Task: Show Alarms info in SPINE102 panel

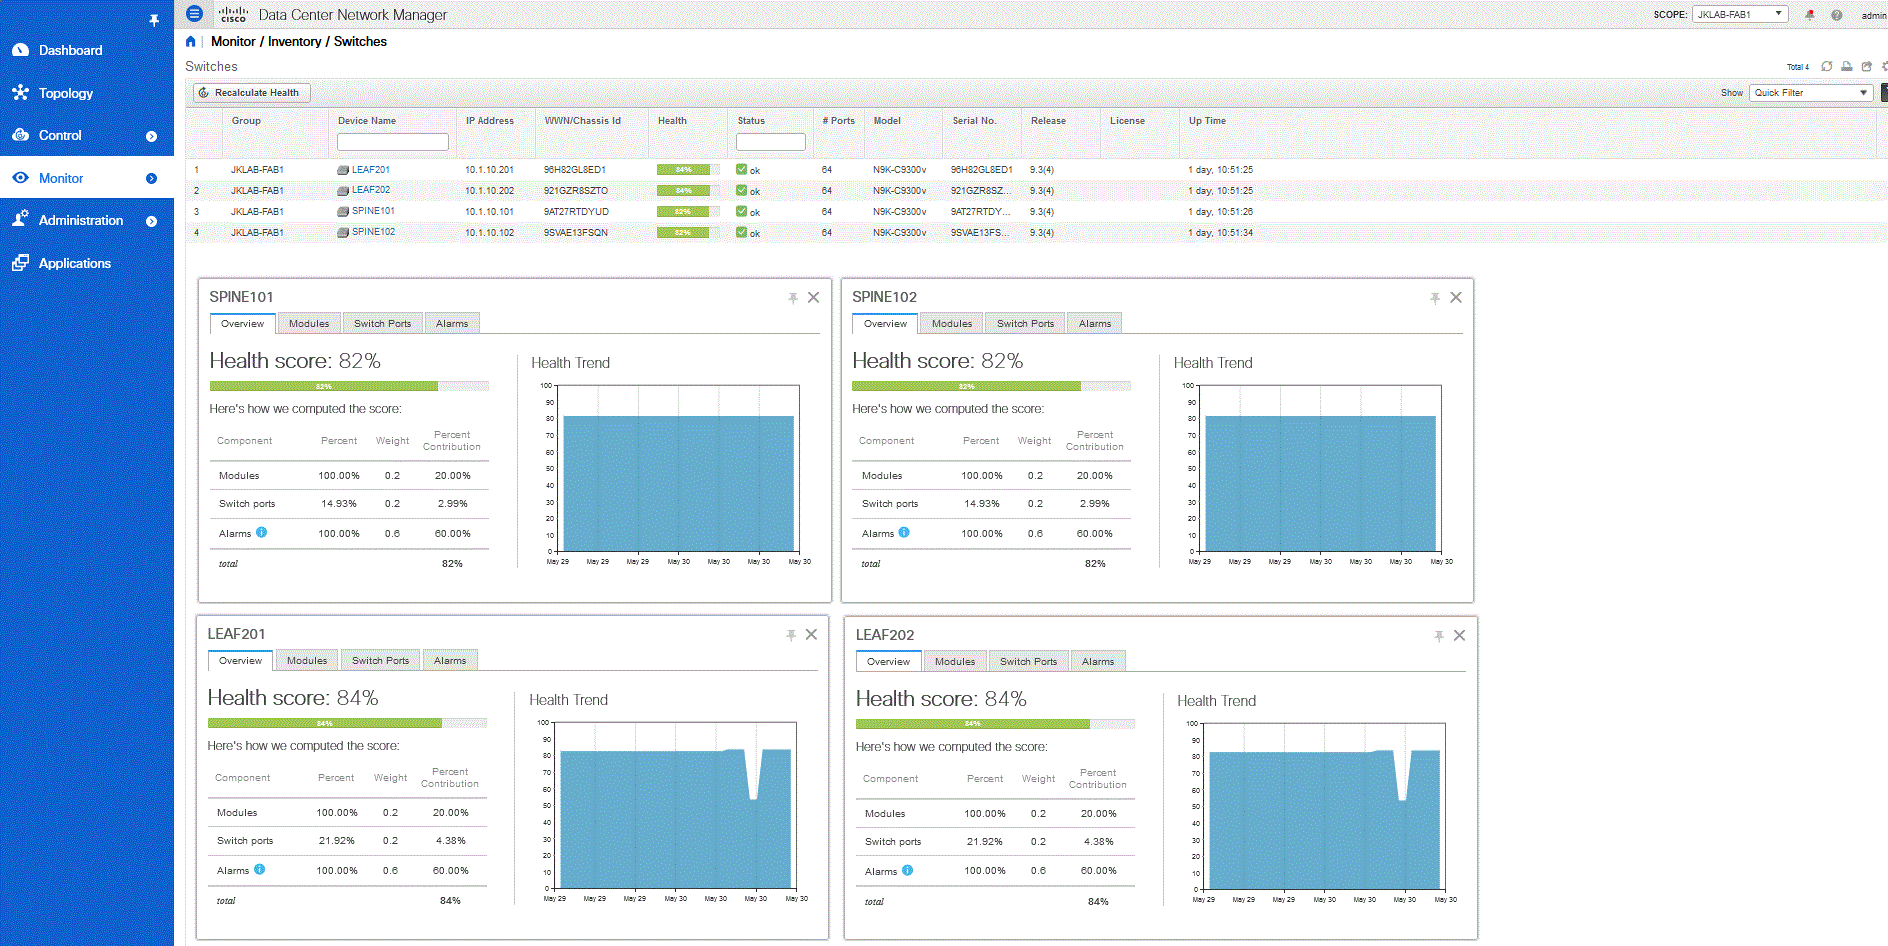Action: (904, 533)
